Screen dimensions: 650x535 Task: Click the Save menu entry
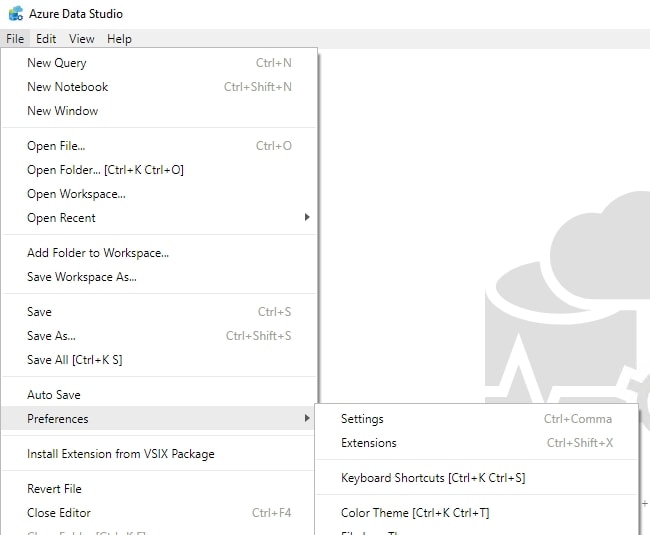pos(159,312)
